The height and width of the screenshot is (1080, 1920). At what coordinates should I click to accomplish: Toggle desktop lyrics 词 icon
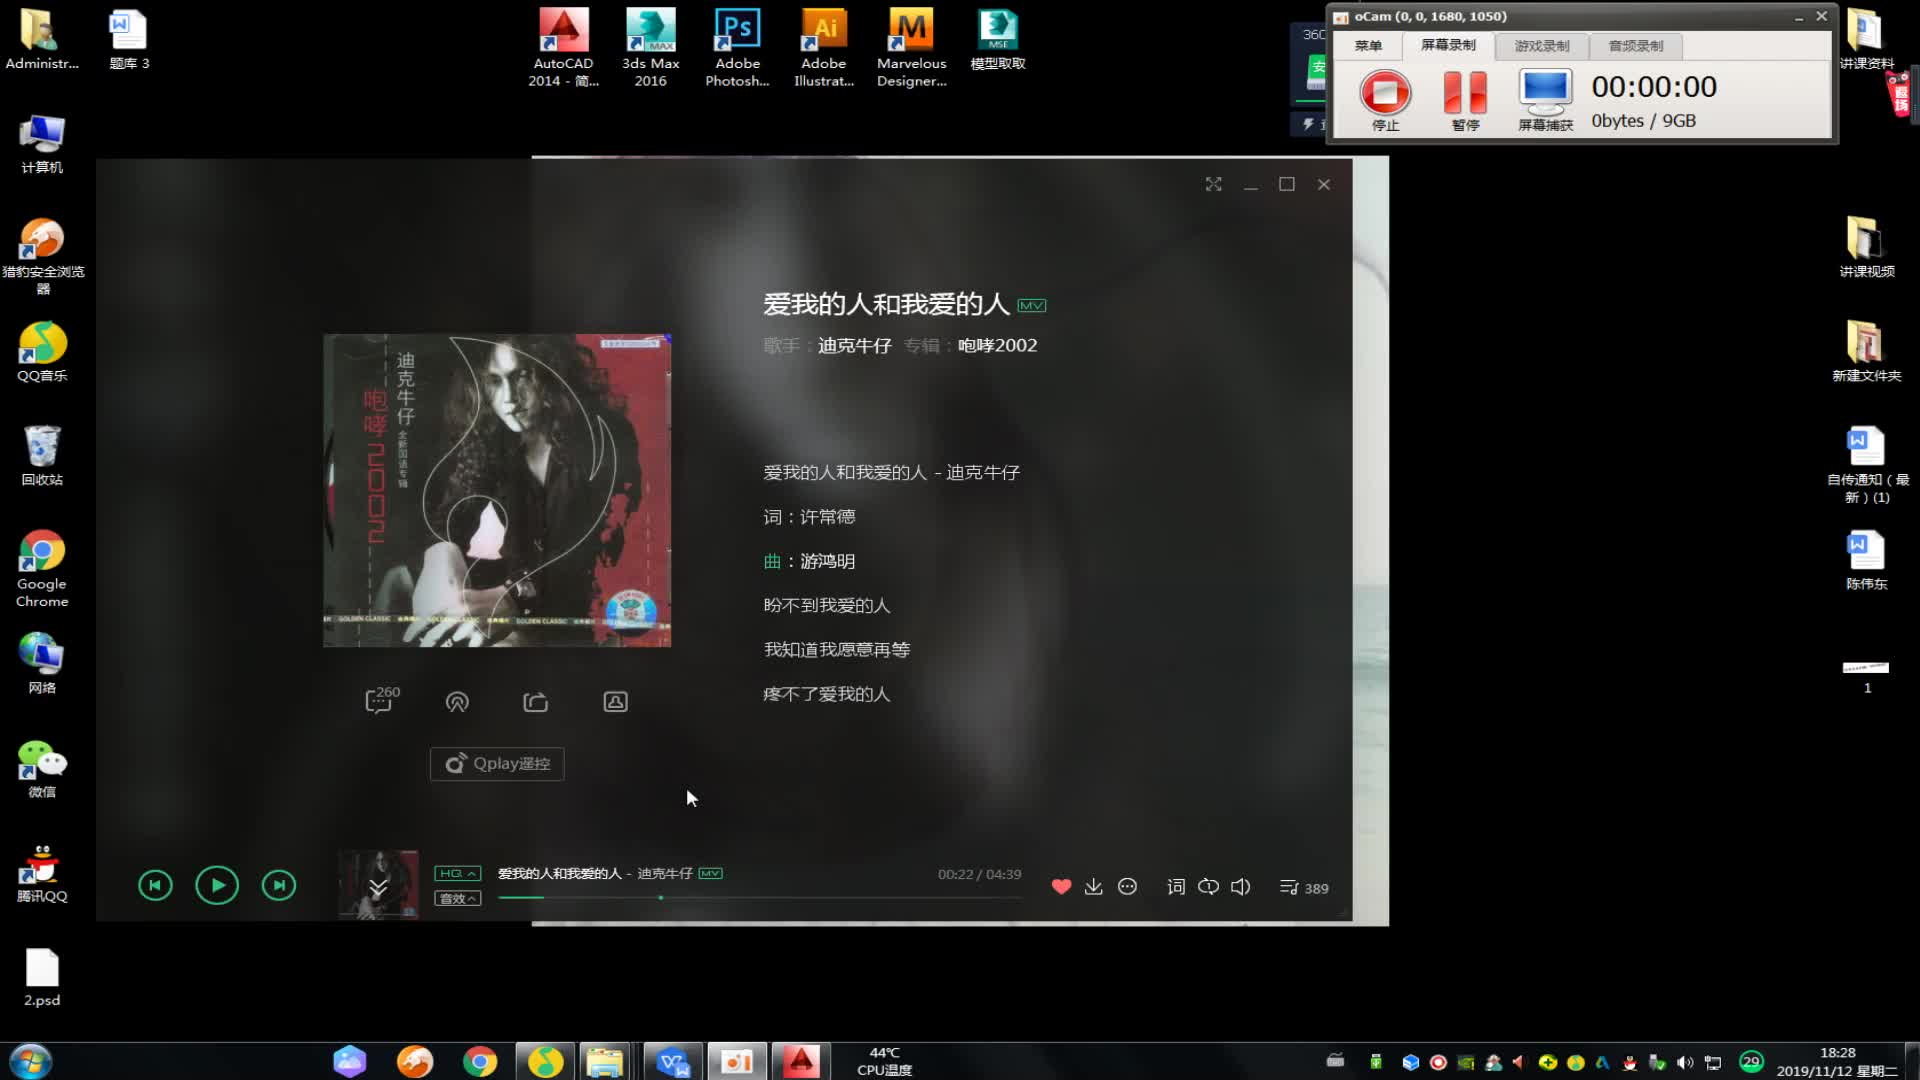(1176, 887)
